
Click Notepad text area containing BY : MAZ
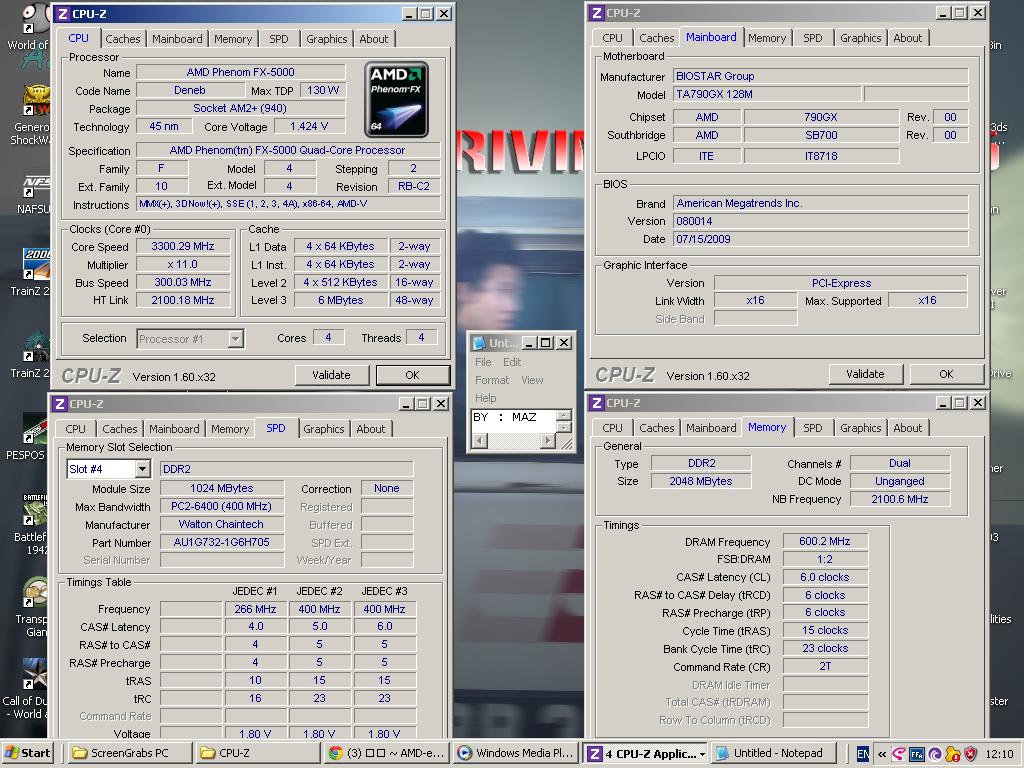tap(512, 421)
